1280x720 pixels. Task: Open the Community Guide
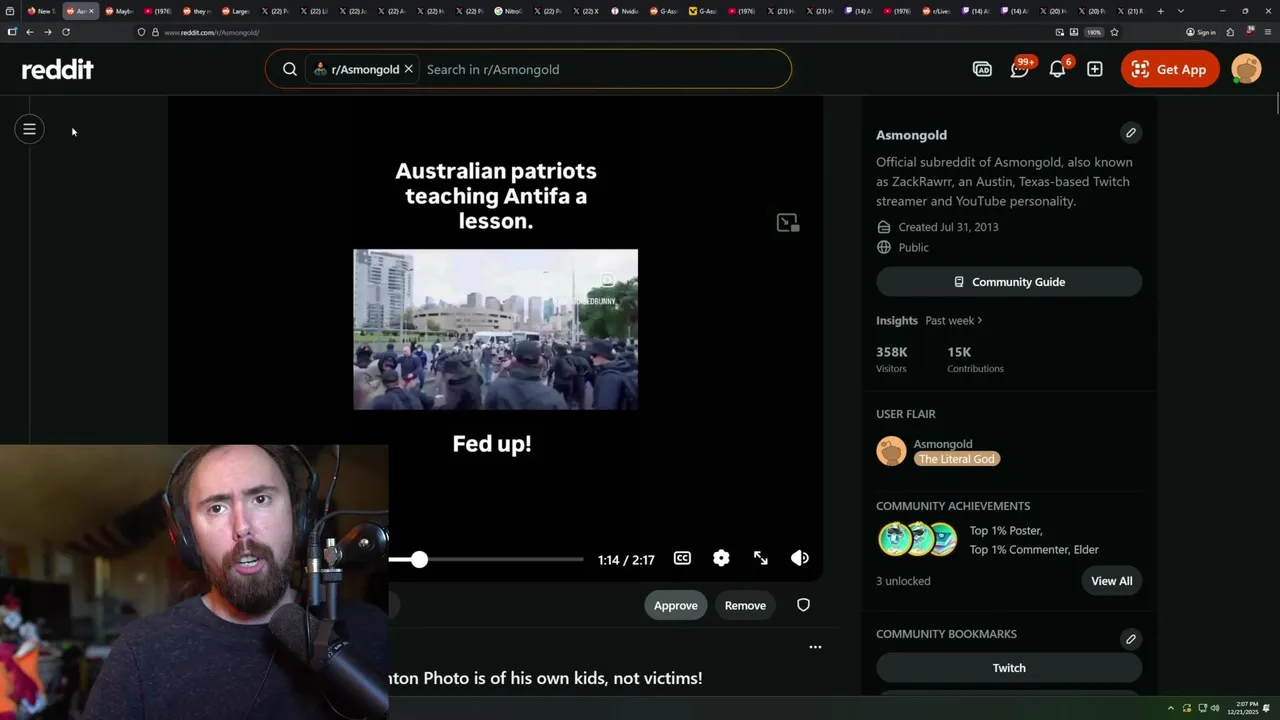1009,282
